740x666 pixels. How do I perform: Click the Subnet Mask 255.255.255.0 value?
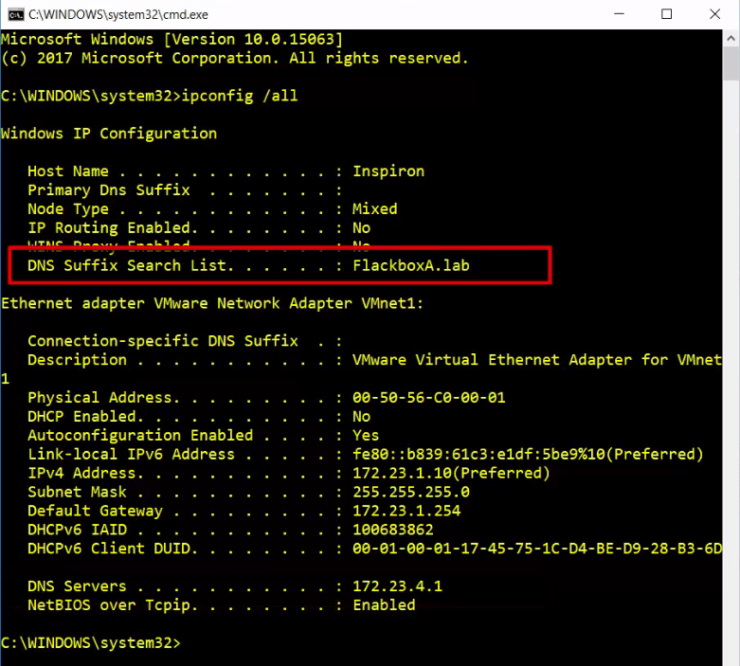[x=410, y=492]
